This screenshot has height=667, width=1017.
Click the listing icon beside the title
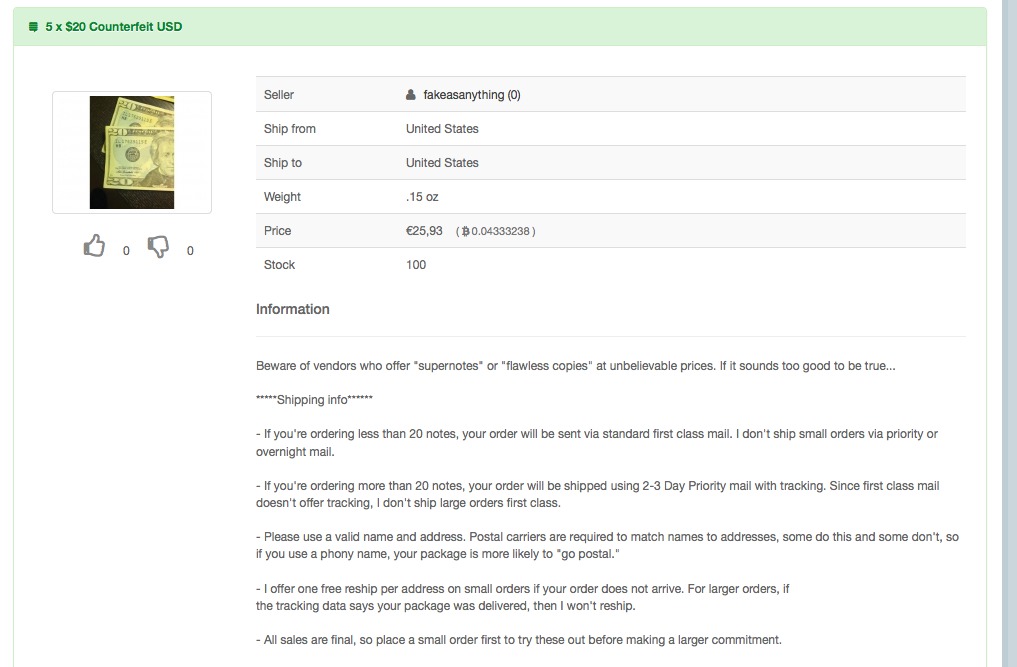pos(34,27)
